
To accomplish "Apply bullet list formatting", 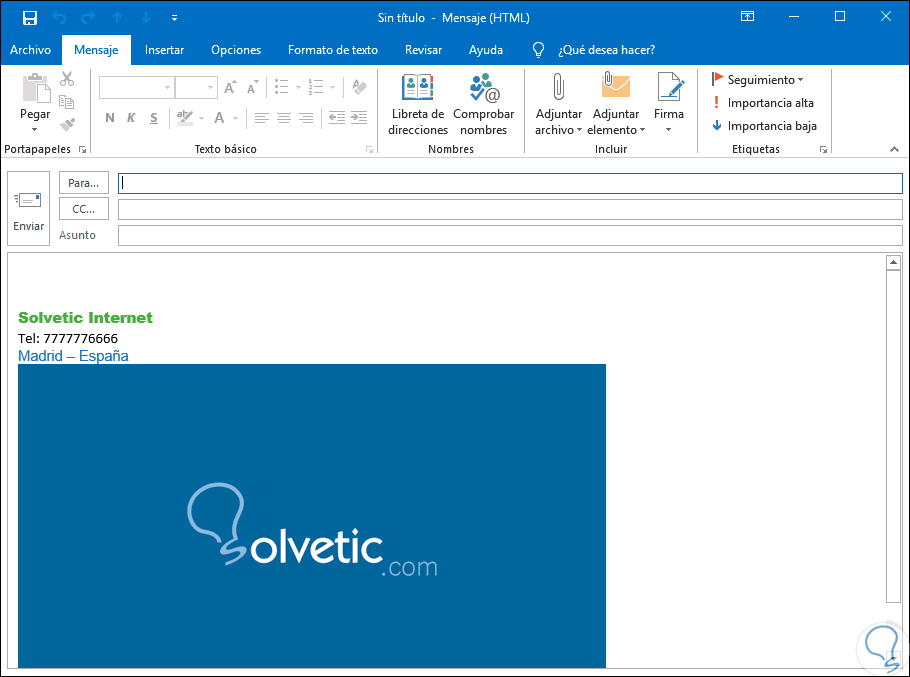I will coord(282,87).
